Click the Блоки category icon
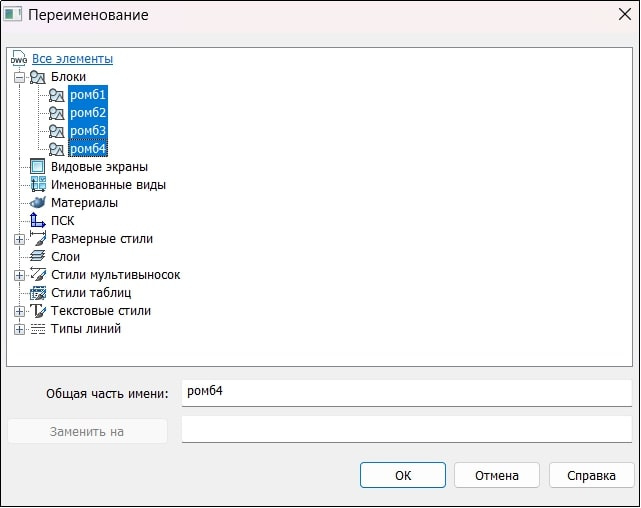 pos(38,77)
